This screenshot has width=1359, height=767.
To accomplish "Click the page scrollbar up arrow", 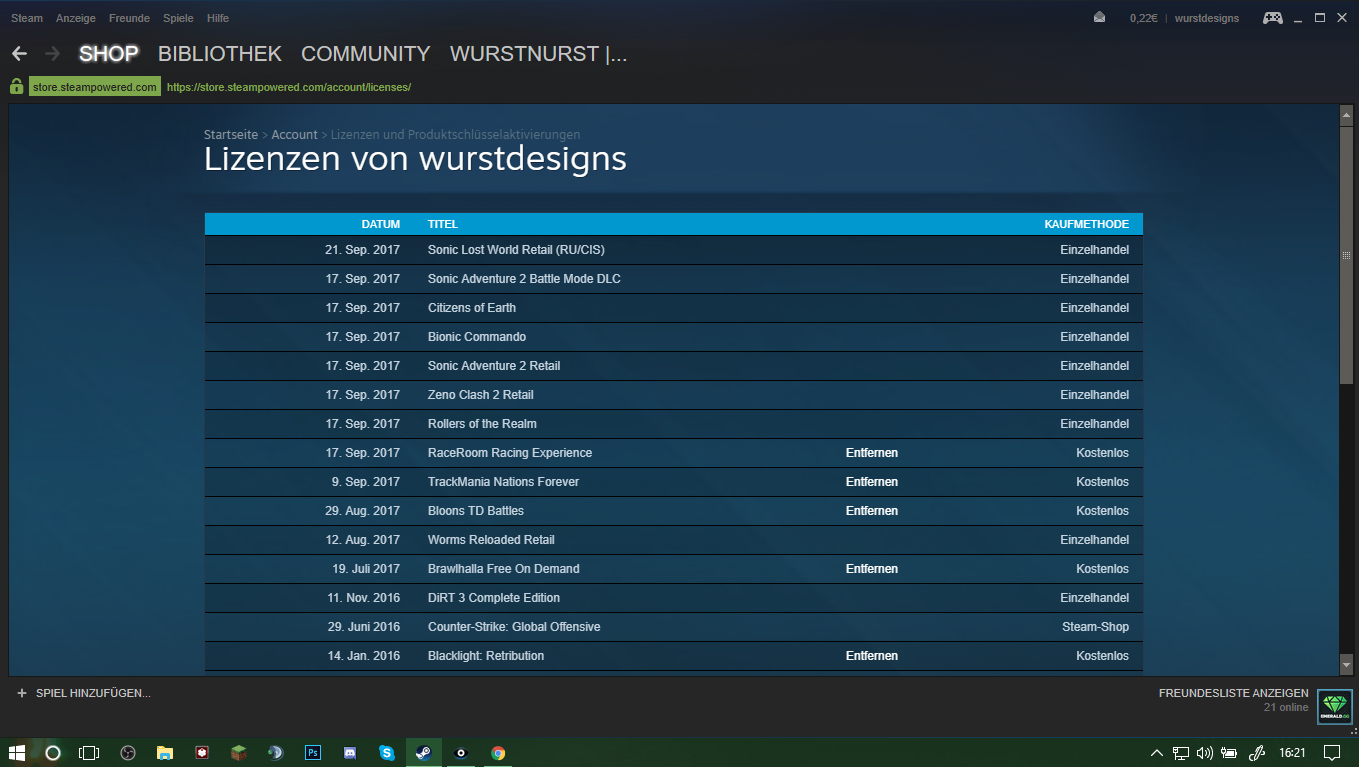I will [x=1346, y=115].
